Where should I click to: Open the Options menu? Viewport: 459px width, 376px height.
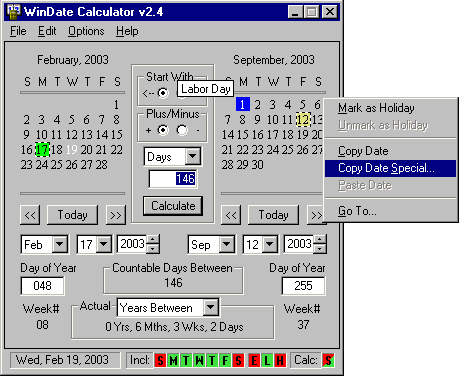point(86,31)
